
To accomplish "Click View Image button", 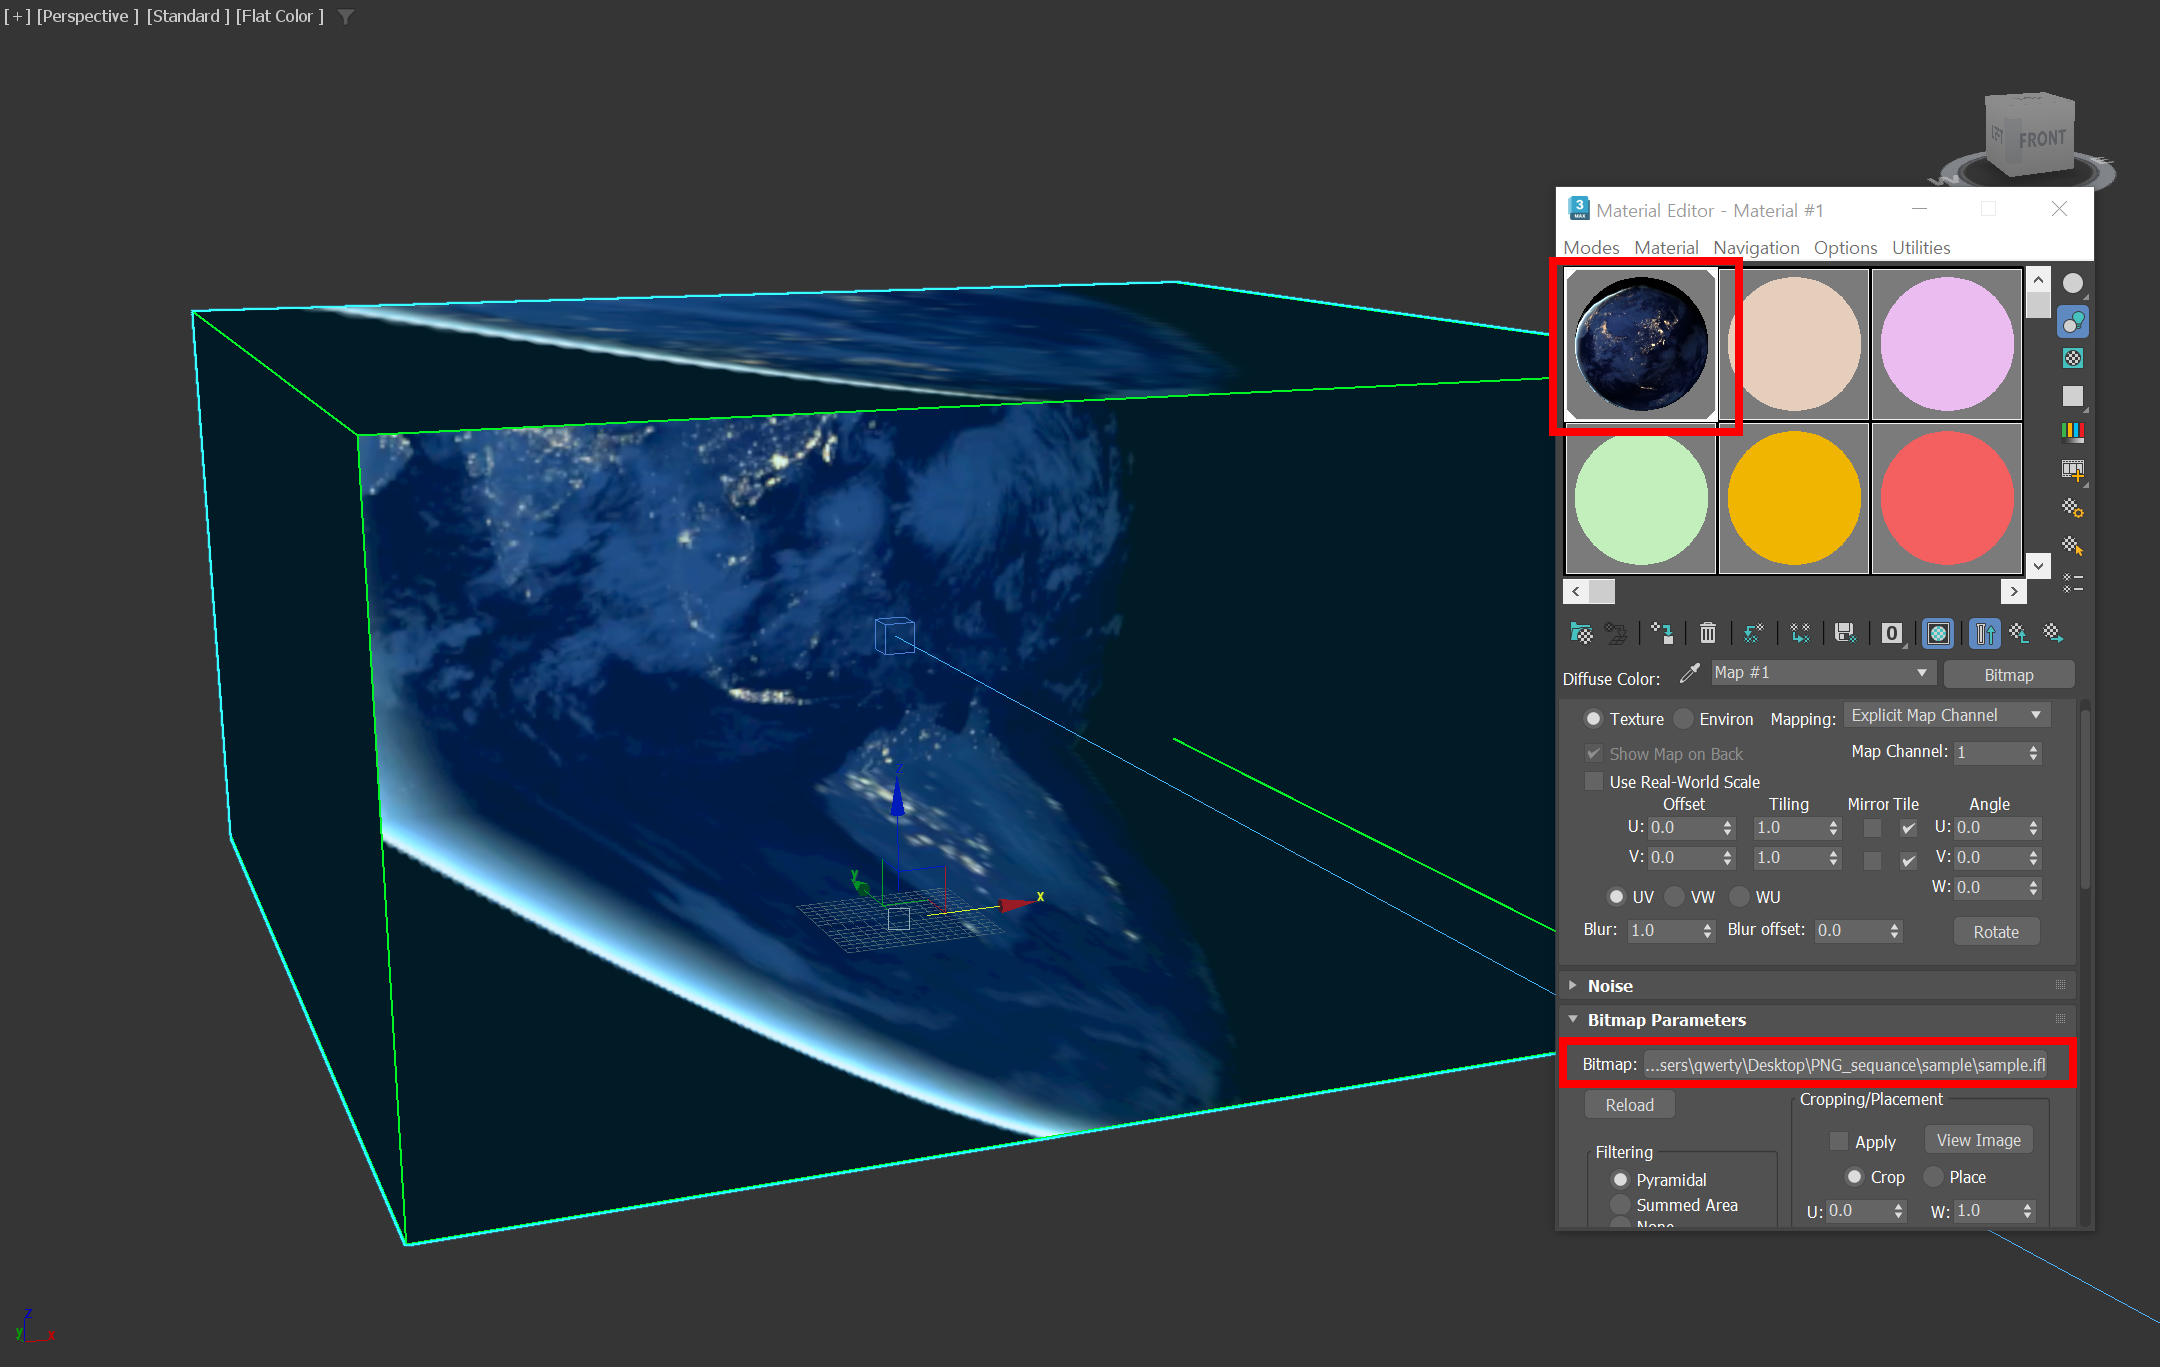I will click(x=1977, y=1140).
